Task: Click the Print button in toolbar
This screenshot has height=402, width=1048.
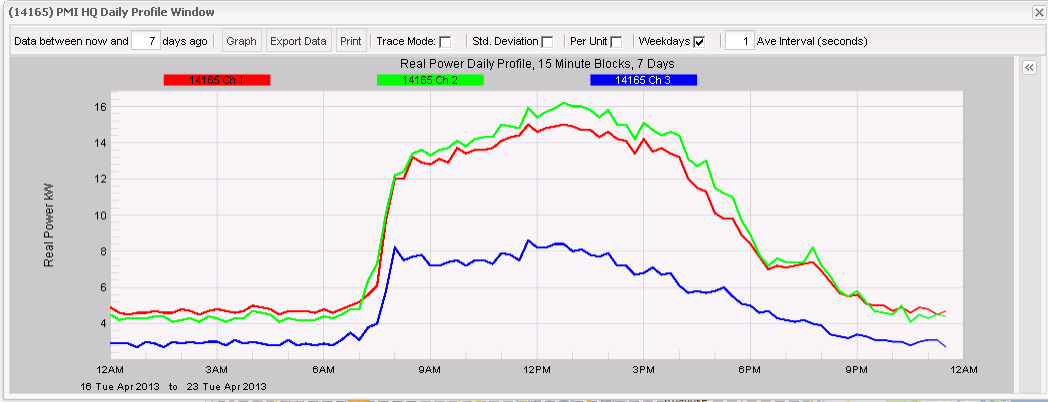Action: [350, 41]
